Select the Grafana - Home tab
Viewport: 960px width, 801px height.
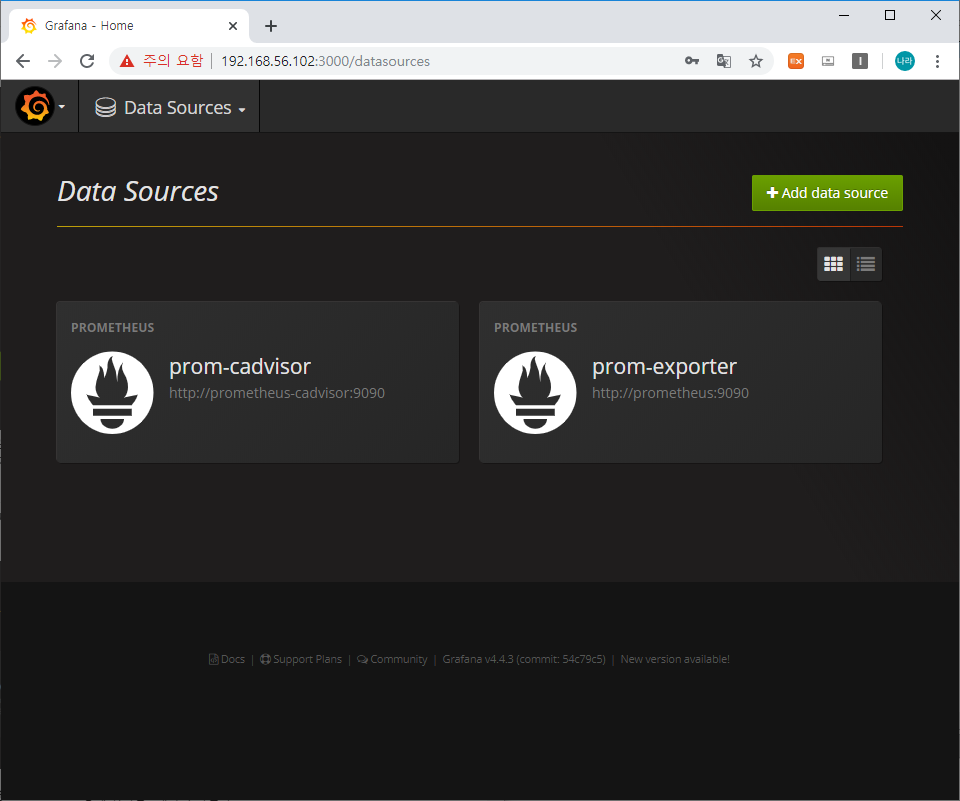click(129, 26)
